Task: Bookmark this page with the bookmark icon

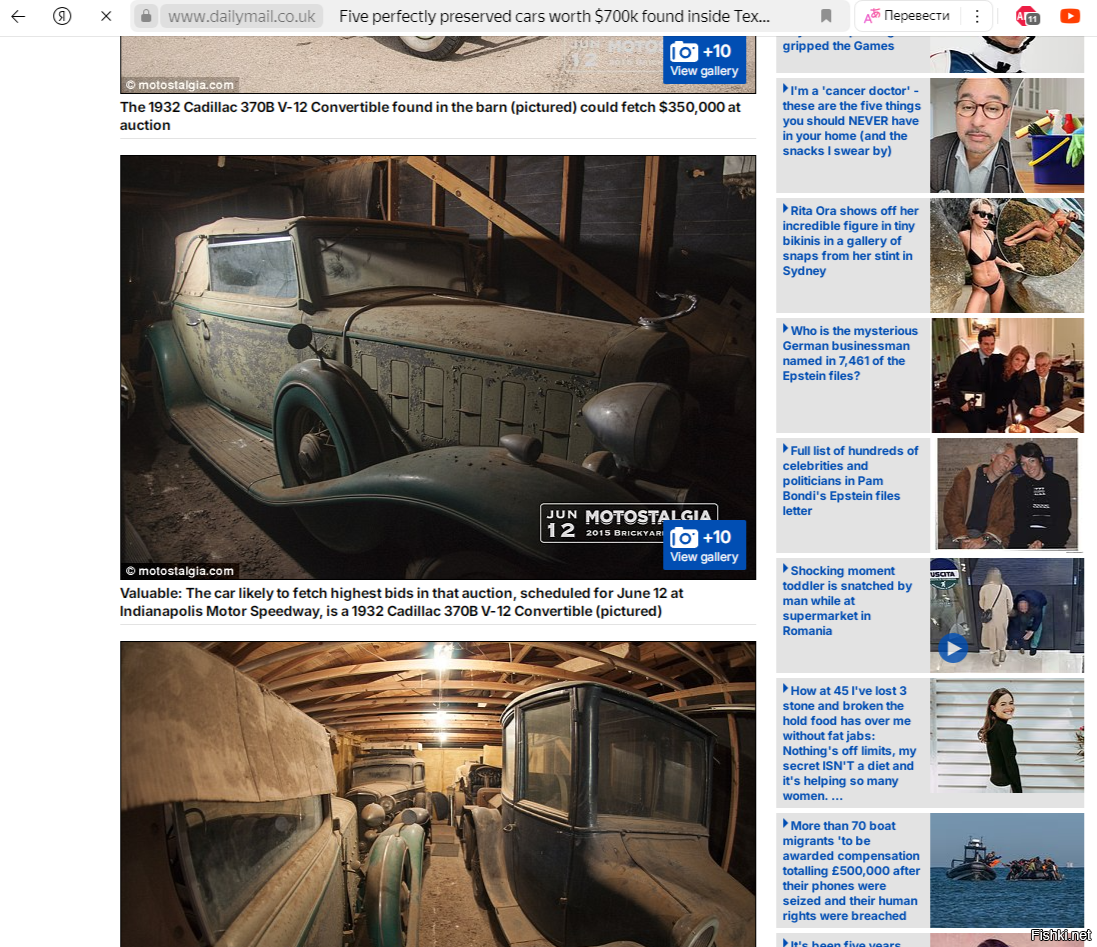Action: point(826,16)
